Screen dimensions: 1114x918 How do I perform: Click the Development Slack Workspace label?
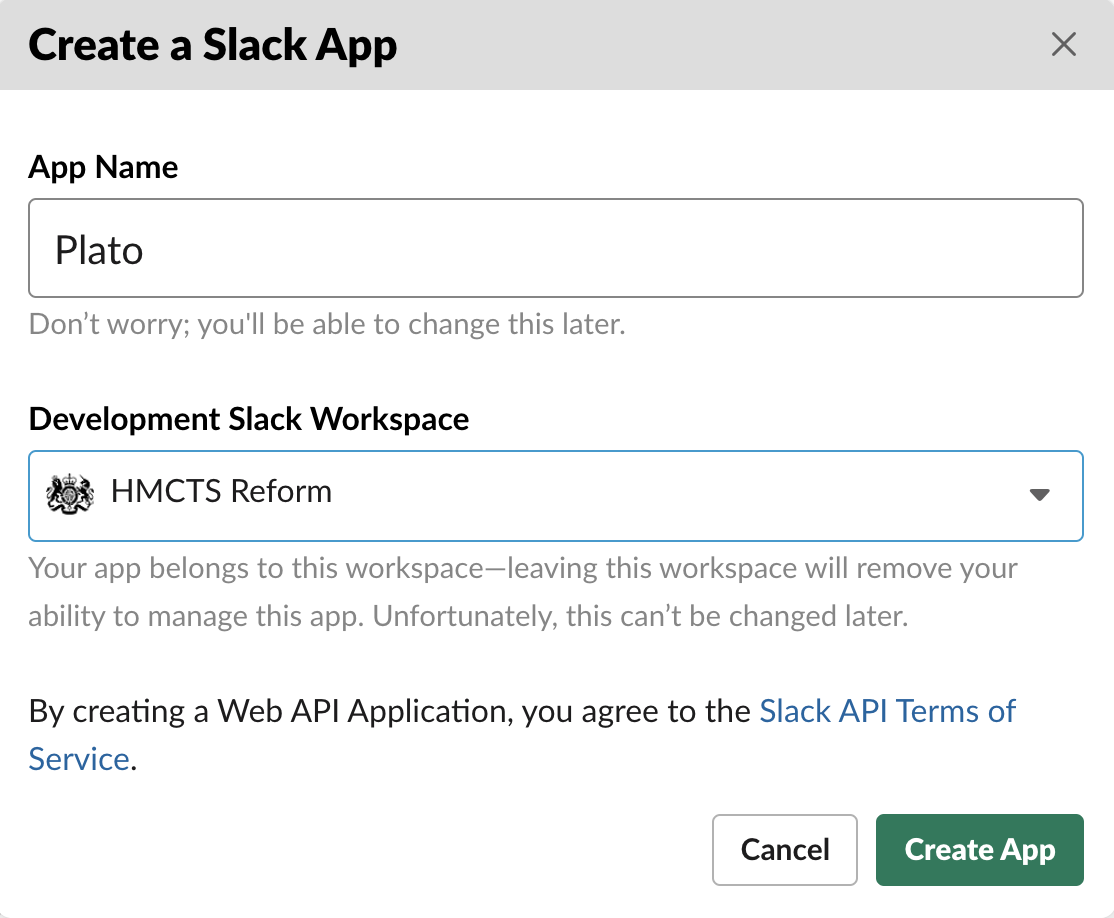249,418
